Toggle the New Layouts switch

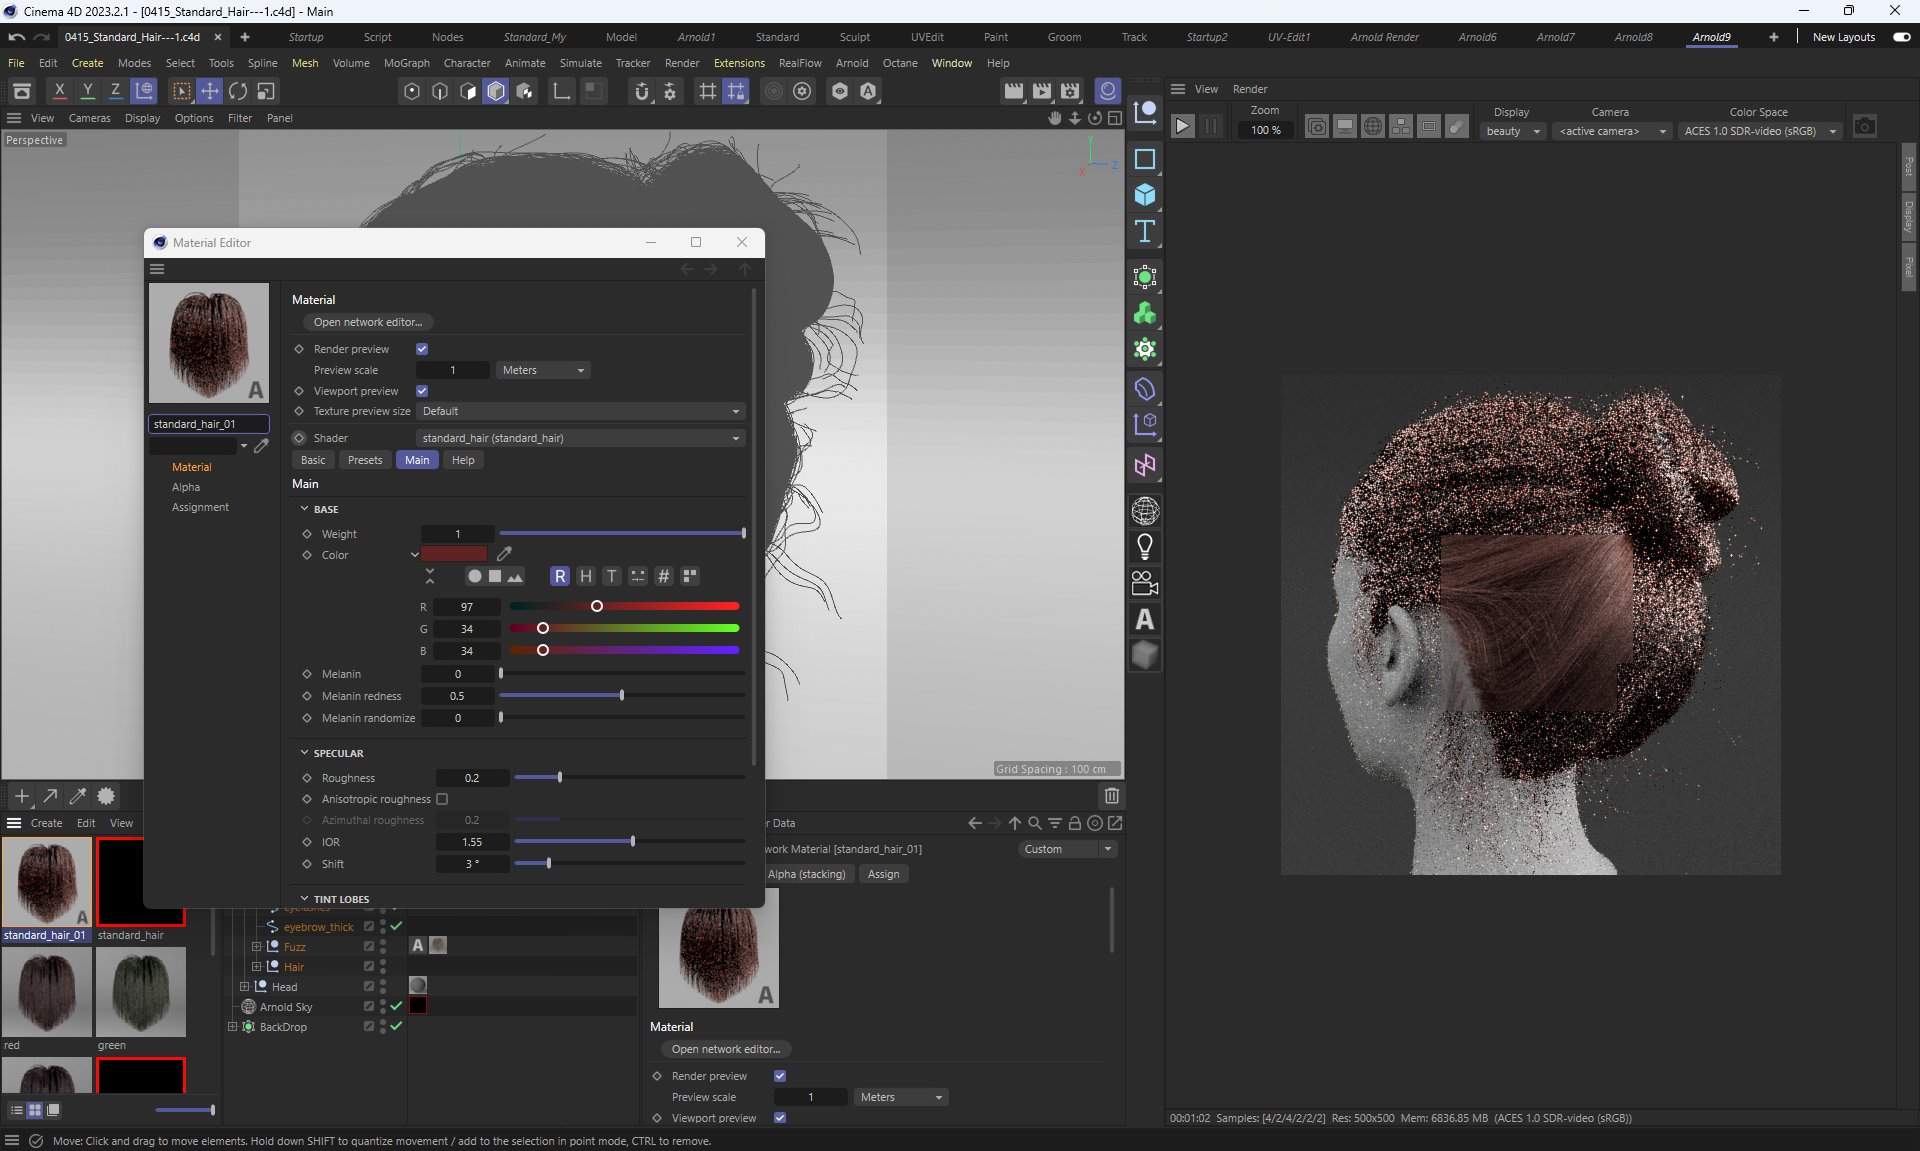pyautogui.click(x=1901, y=37)
